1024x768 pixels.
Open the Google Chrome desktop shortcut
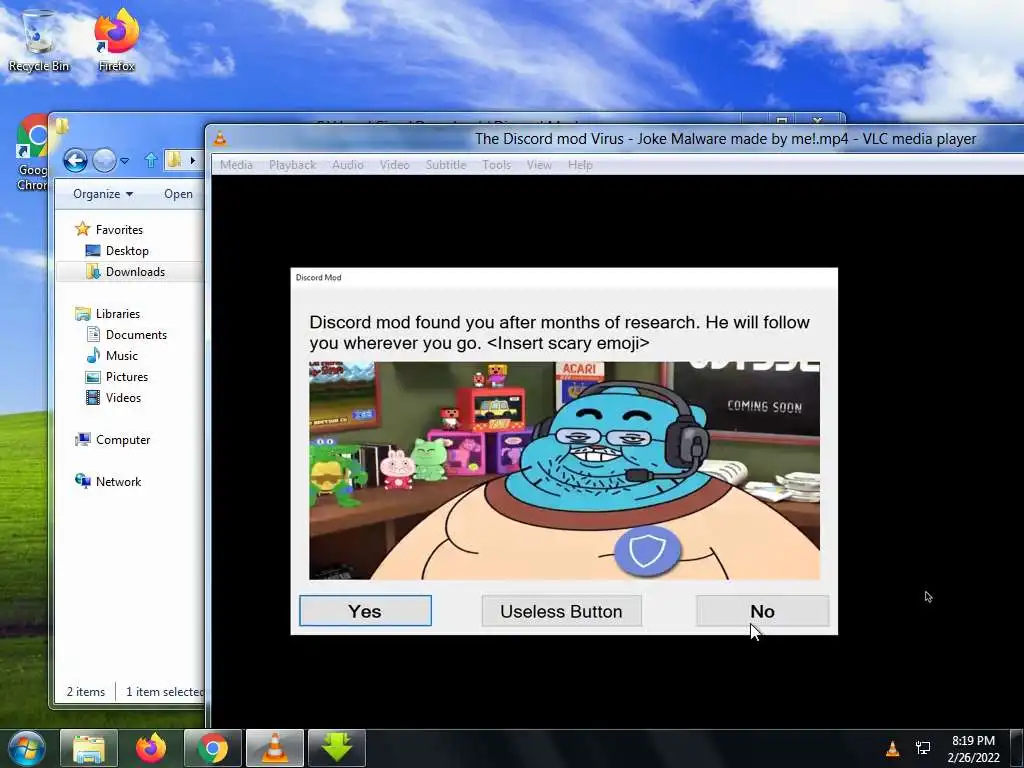31,153
